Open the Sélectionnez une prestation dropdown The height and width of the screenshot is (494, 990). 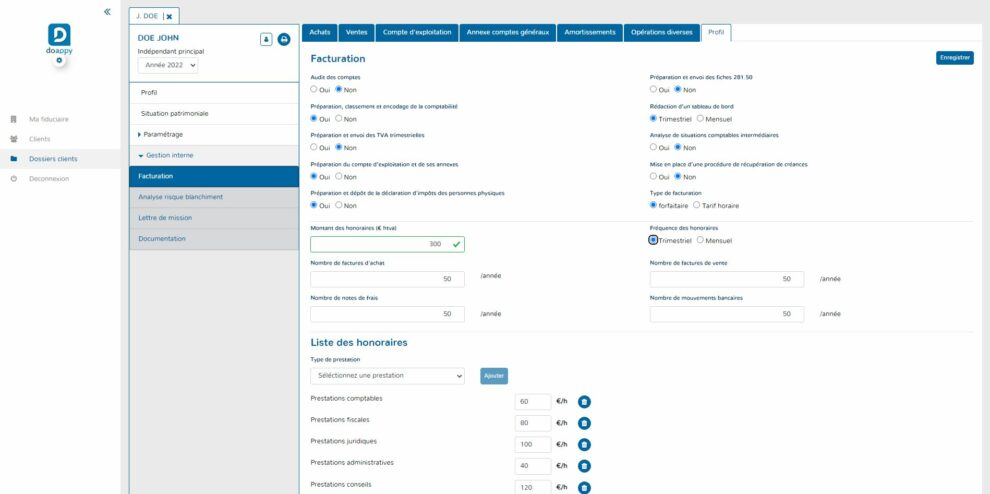[x=388, y=376]
